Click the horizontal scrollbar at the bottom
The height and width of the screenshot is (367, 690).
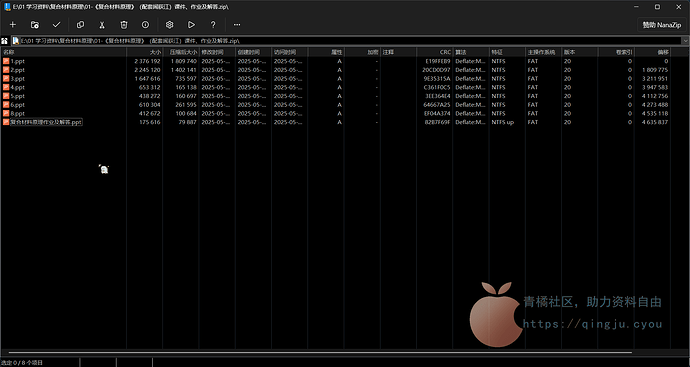(320, 352)
